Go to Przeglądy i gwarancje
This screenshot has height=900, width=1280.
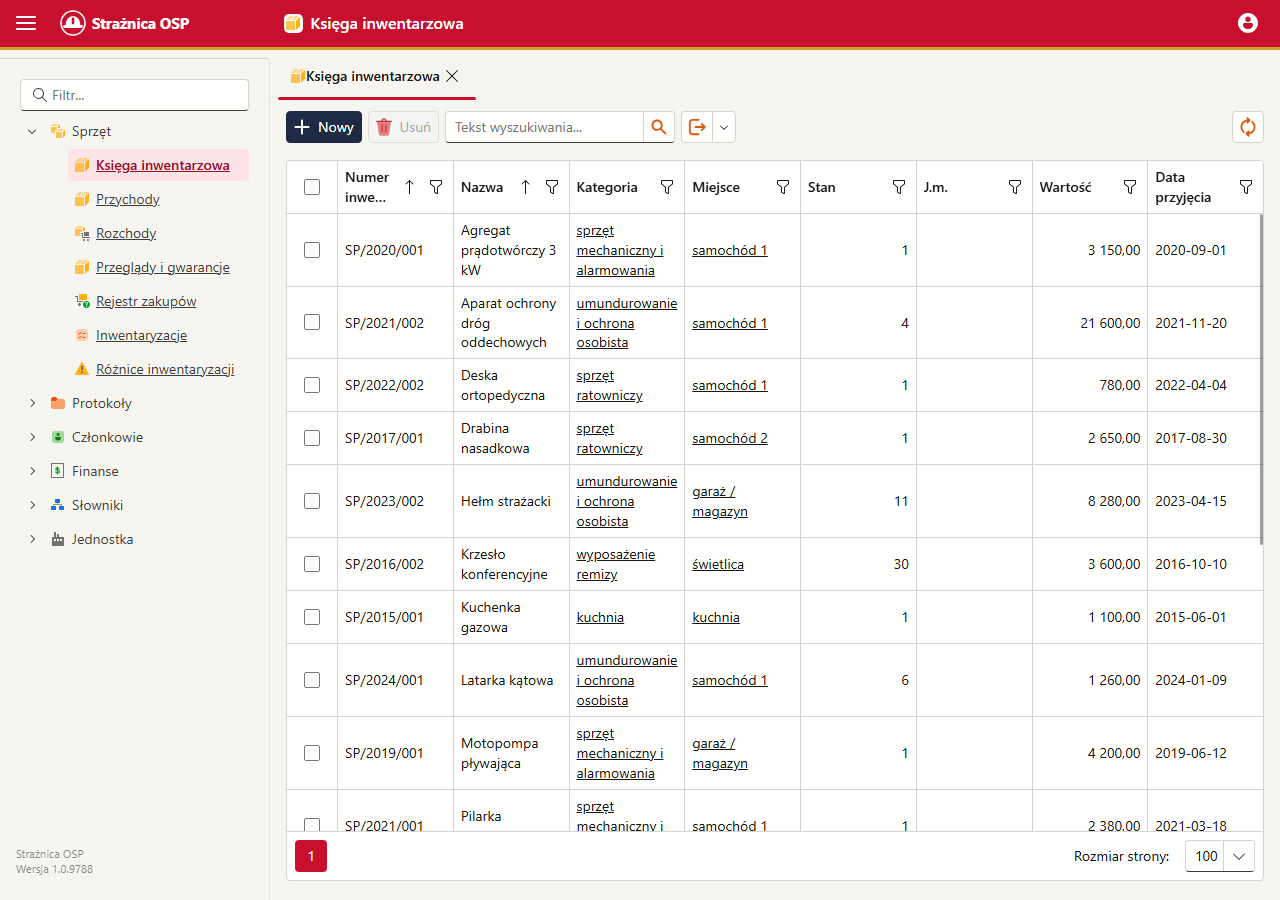coord(163,267)
